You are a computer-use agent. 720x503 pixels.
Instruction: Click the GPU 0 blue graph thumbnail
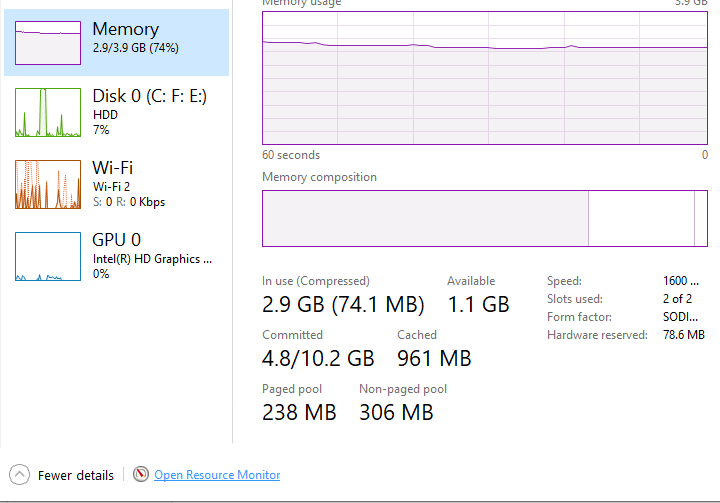[48, 256]
